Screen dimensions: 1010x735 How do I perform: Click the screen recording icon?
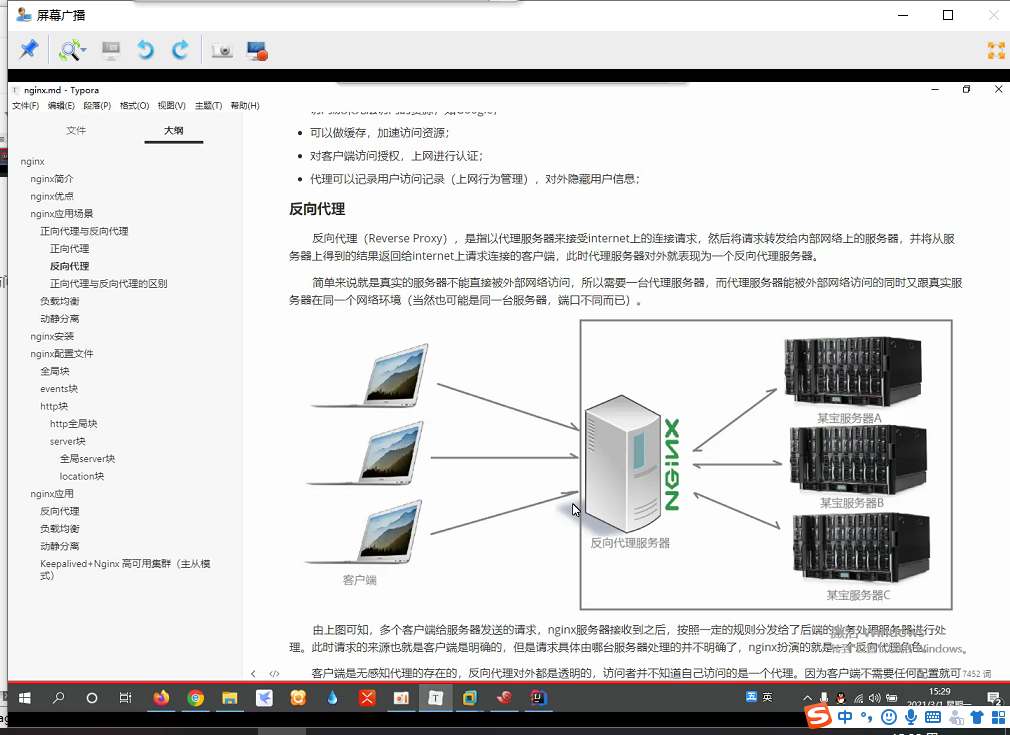[257, 51]
